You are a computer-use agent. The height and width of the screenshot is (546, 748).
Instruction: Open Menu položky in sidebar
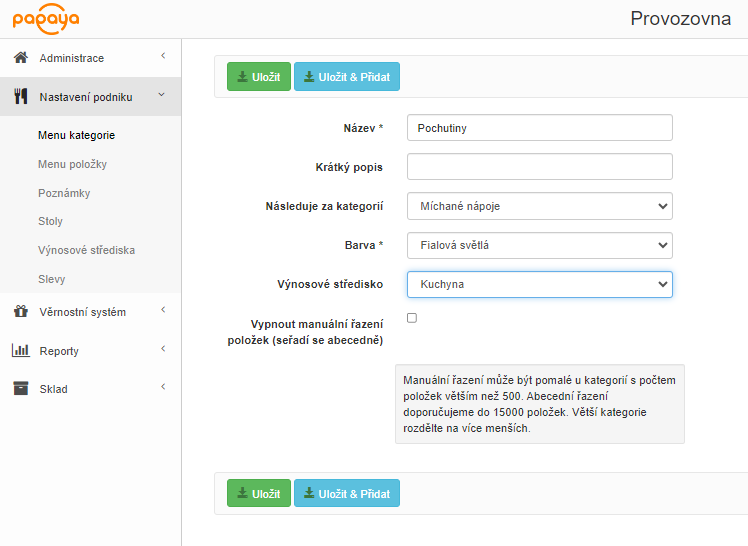pos(72,164)
